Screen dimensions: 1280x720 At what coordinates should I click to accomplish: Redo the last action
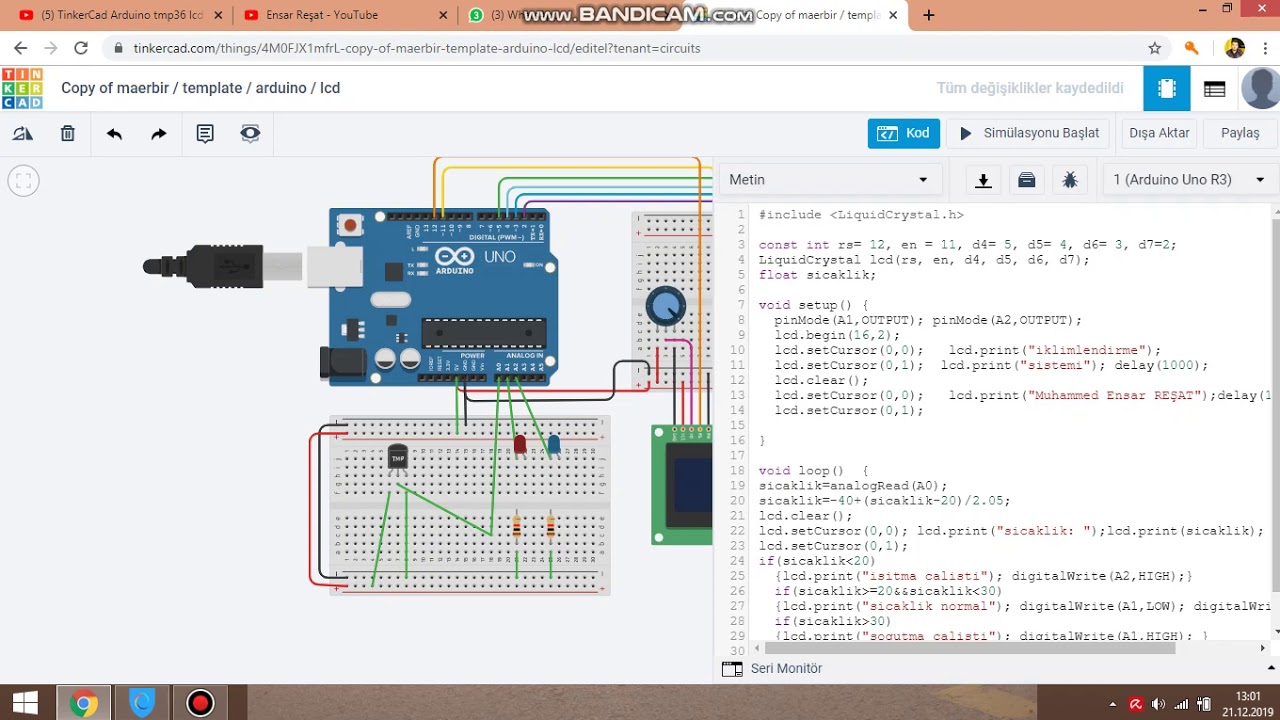click(159, 133)
